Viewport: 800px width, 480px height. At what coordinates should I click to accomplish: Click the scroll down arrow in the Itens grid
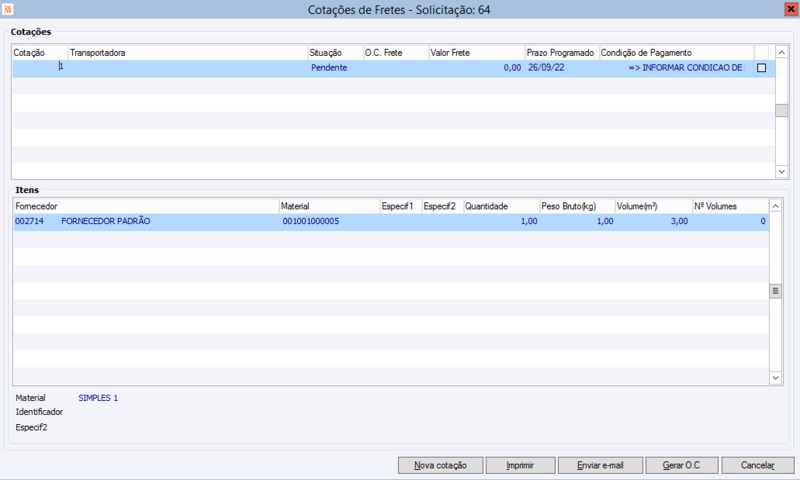coord(776,378)
